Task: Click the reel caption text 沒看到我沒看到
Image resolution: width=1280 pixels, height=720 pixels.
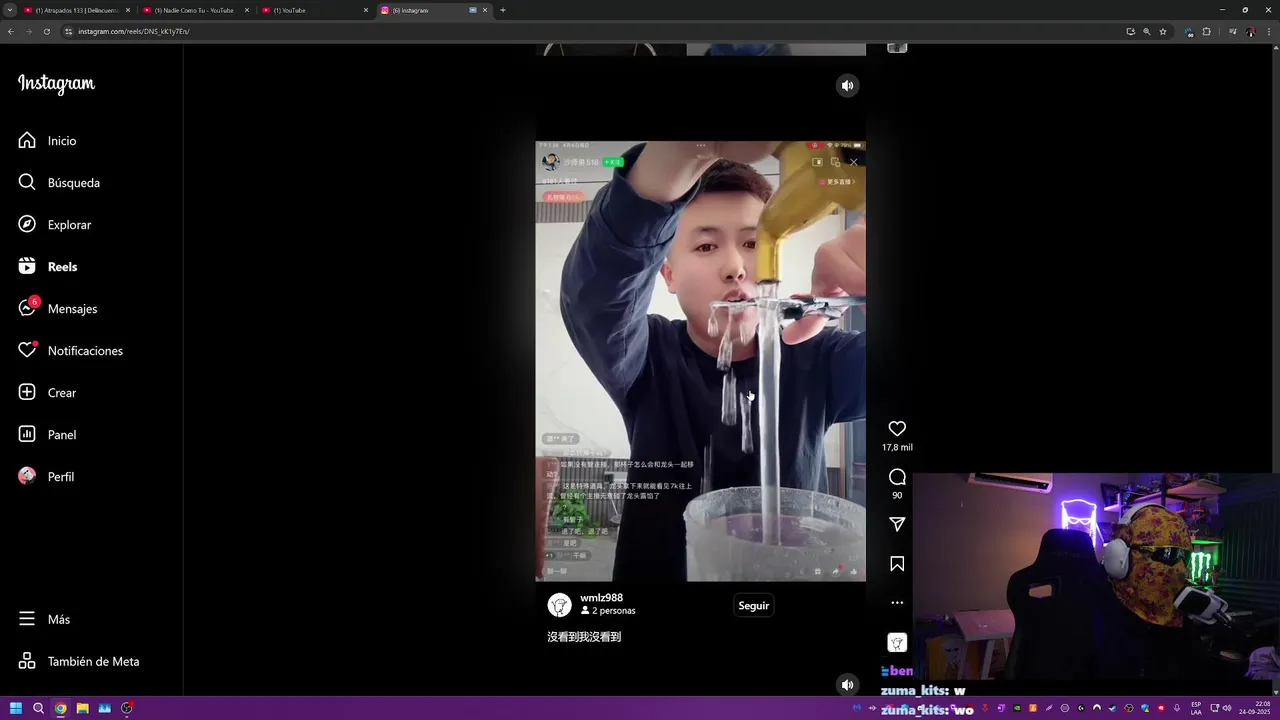Action: [x=584, y=637]
